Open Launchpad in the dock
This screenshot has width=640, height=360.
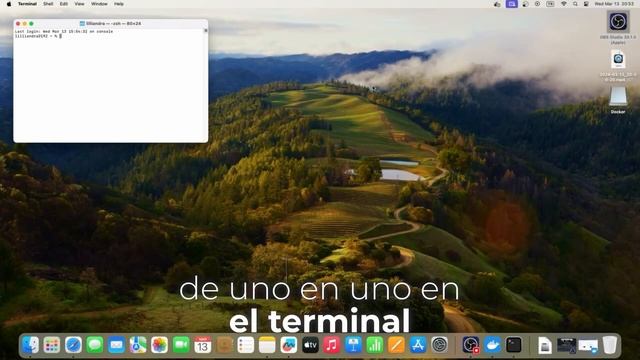point(52,345)
